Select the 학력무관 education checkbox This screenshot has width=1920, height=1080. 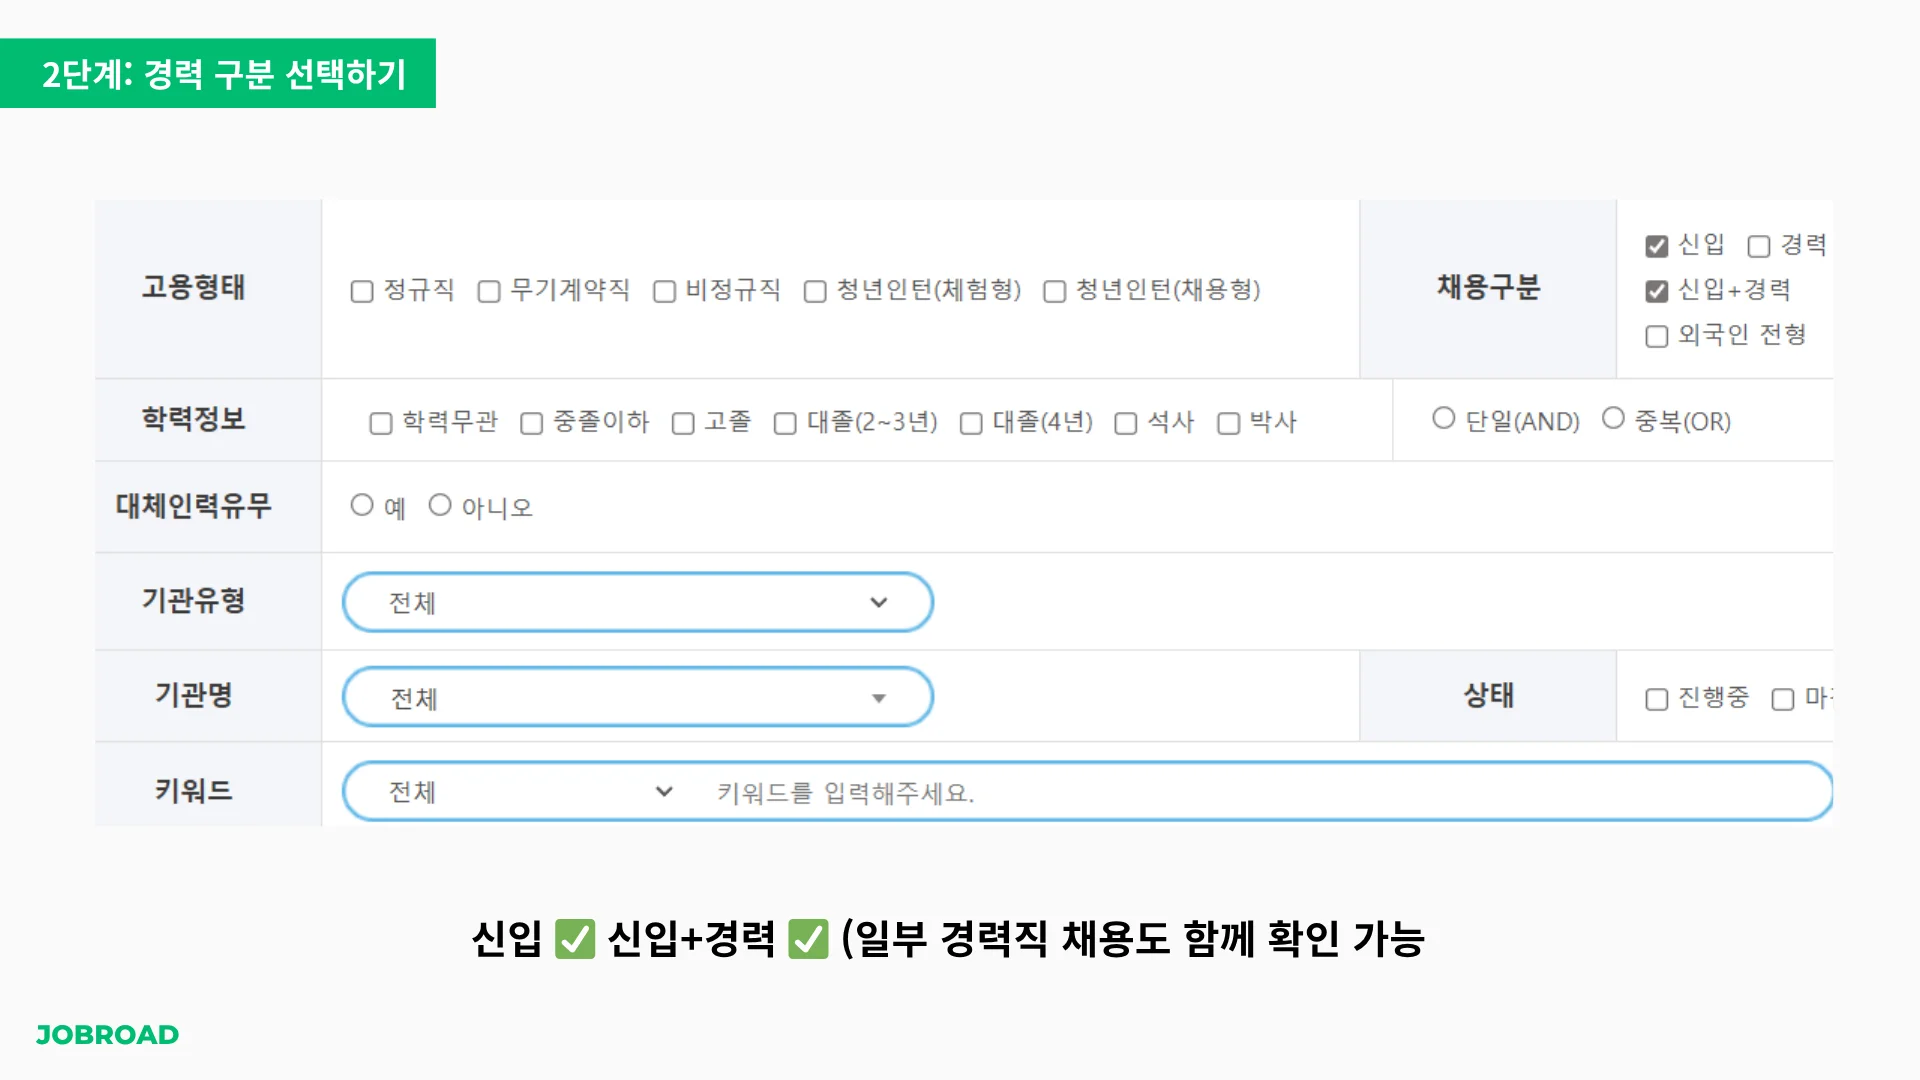tap(380, 423)
